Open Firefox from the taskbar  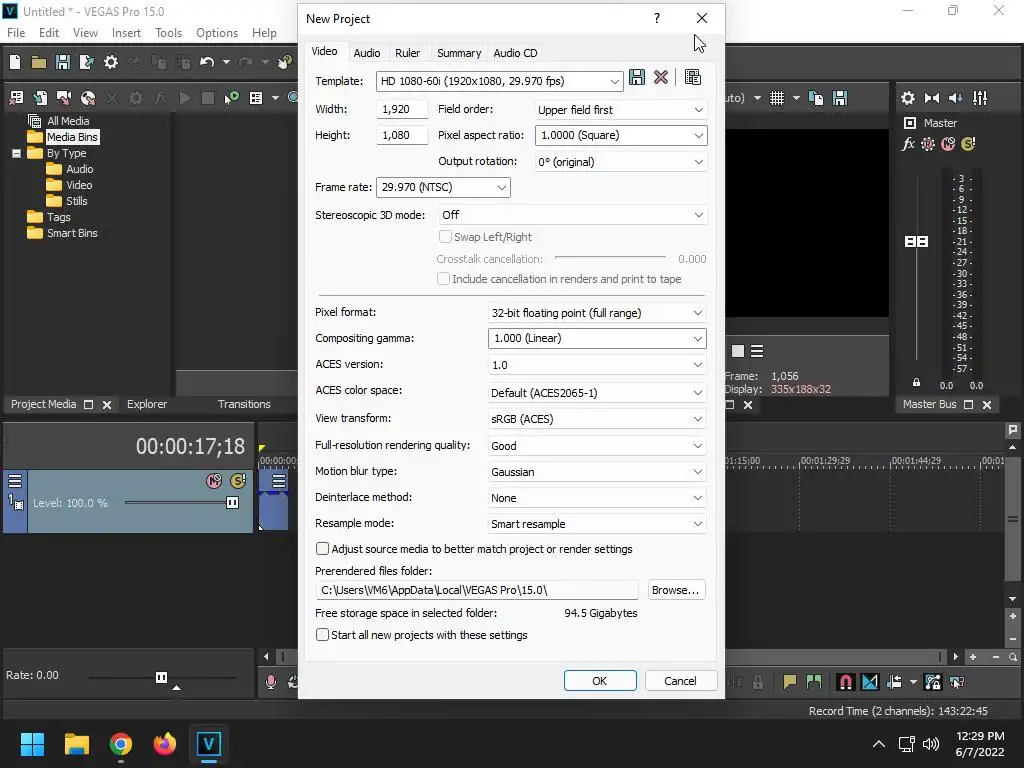(165, 744)
